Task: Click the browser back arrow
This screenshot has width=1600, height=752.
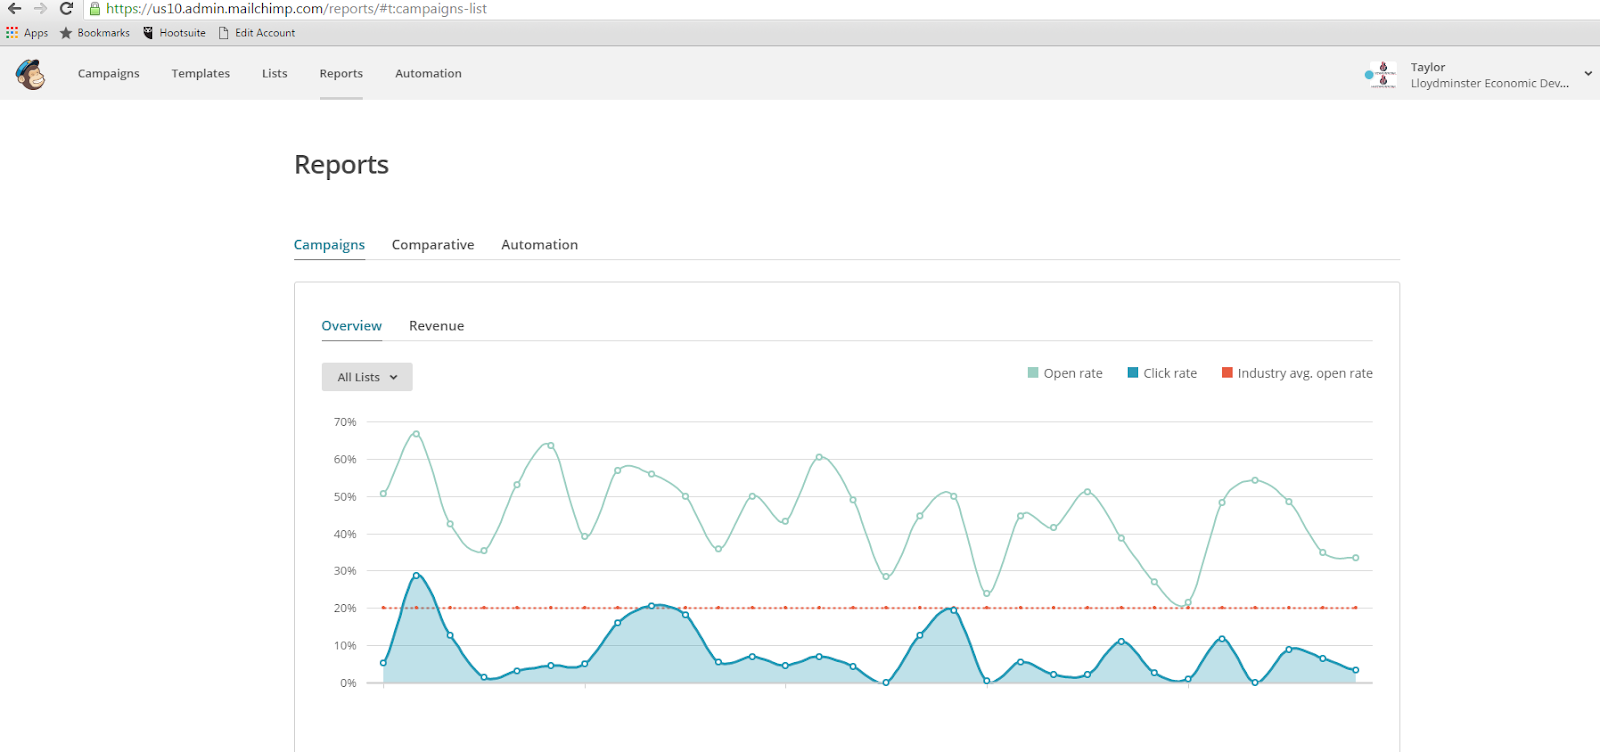Action: [14, 8]
